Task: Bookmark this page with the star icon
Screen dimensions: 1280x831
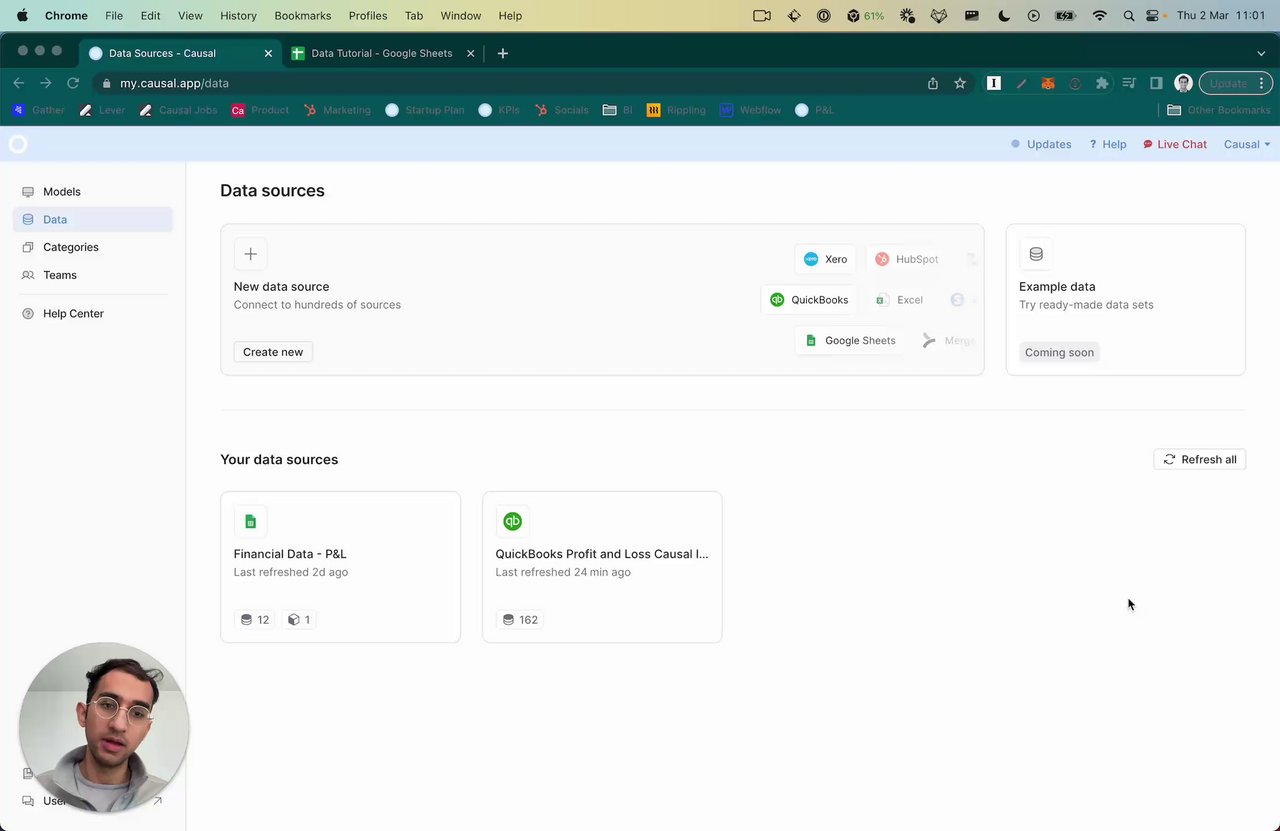Action: (960, 84)
